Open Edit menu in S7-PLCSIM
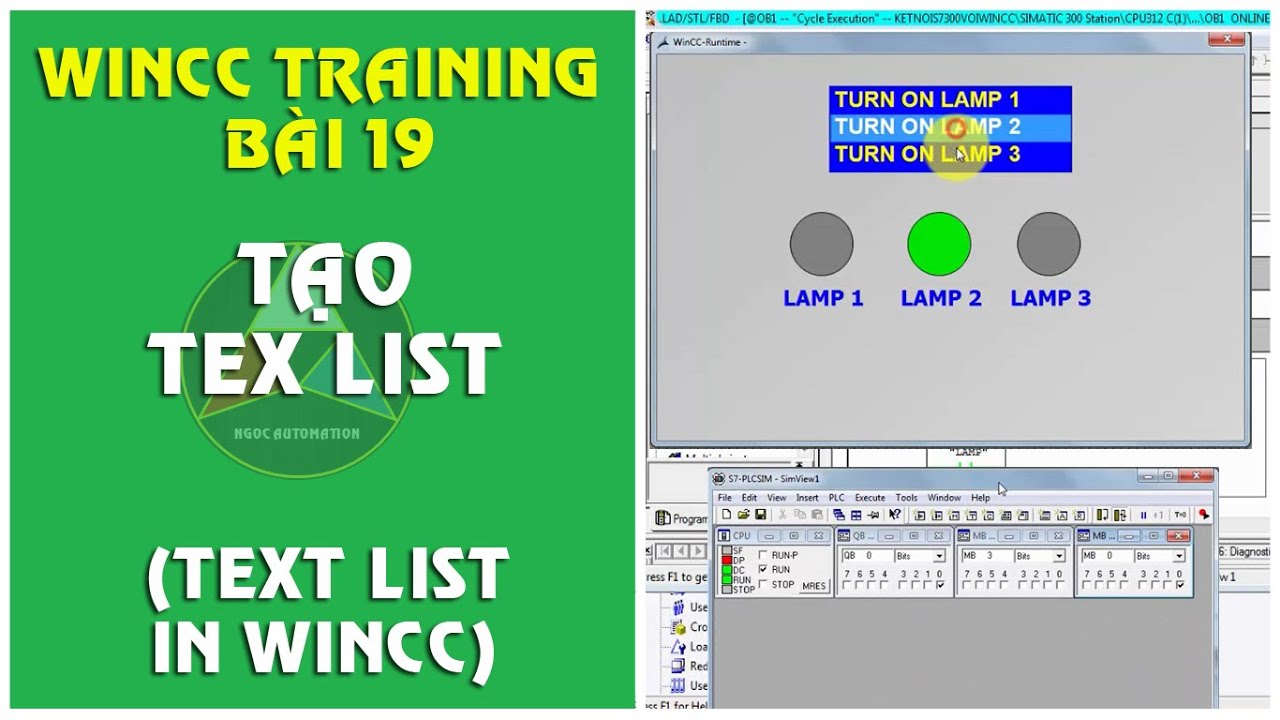Screen dimensions: 1280x720 point(749,497)
